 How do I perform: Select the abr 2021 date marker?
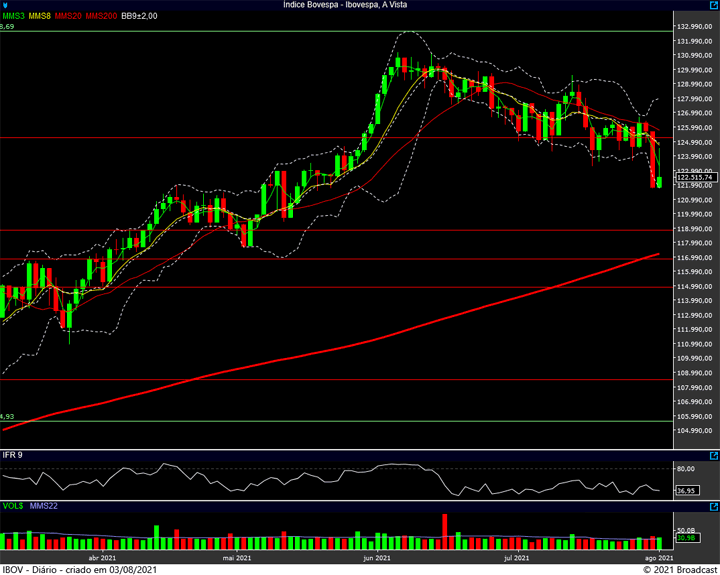pos(102,558)
